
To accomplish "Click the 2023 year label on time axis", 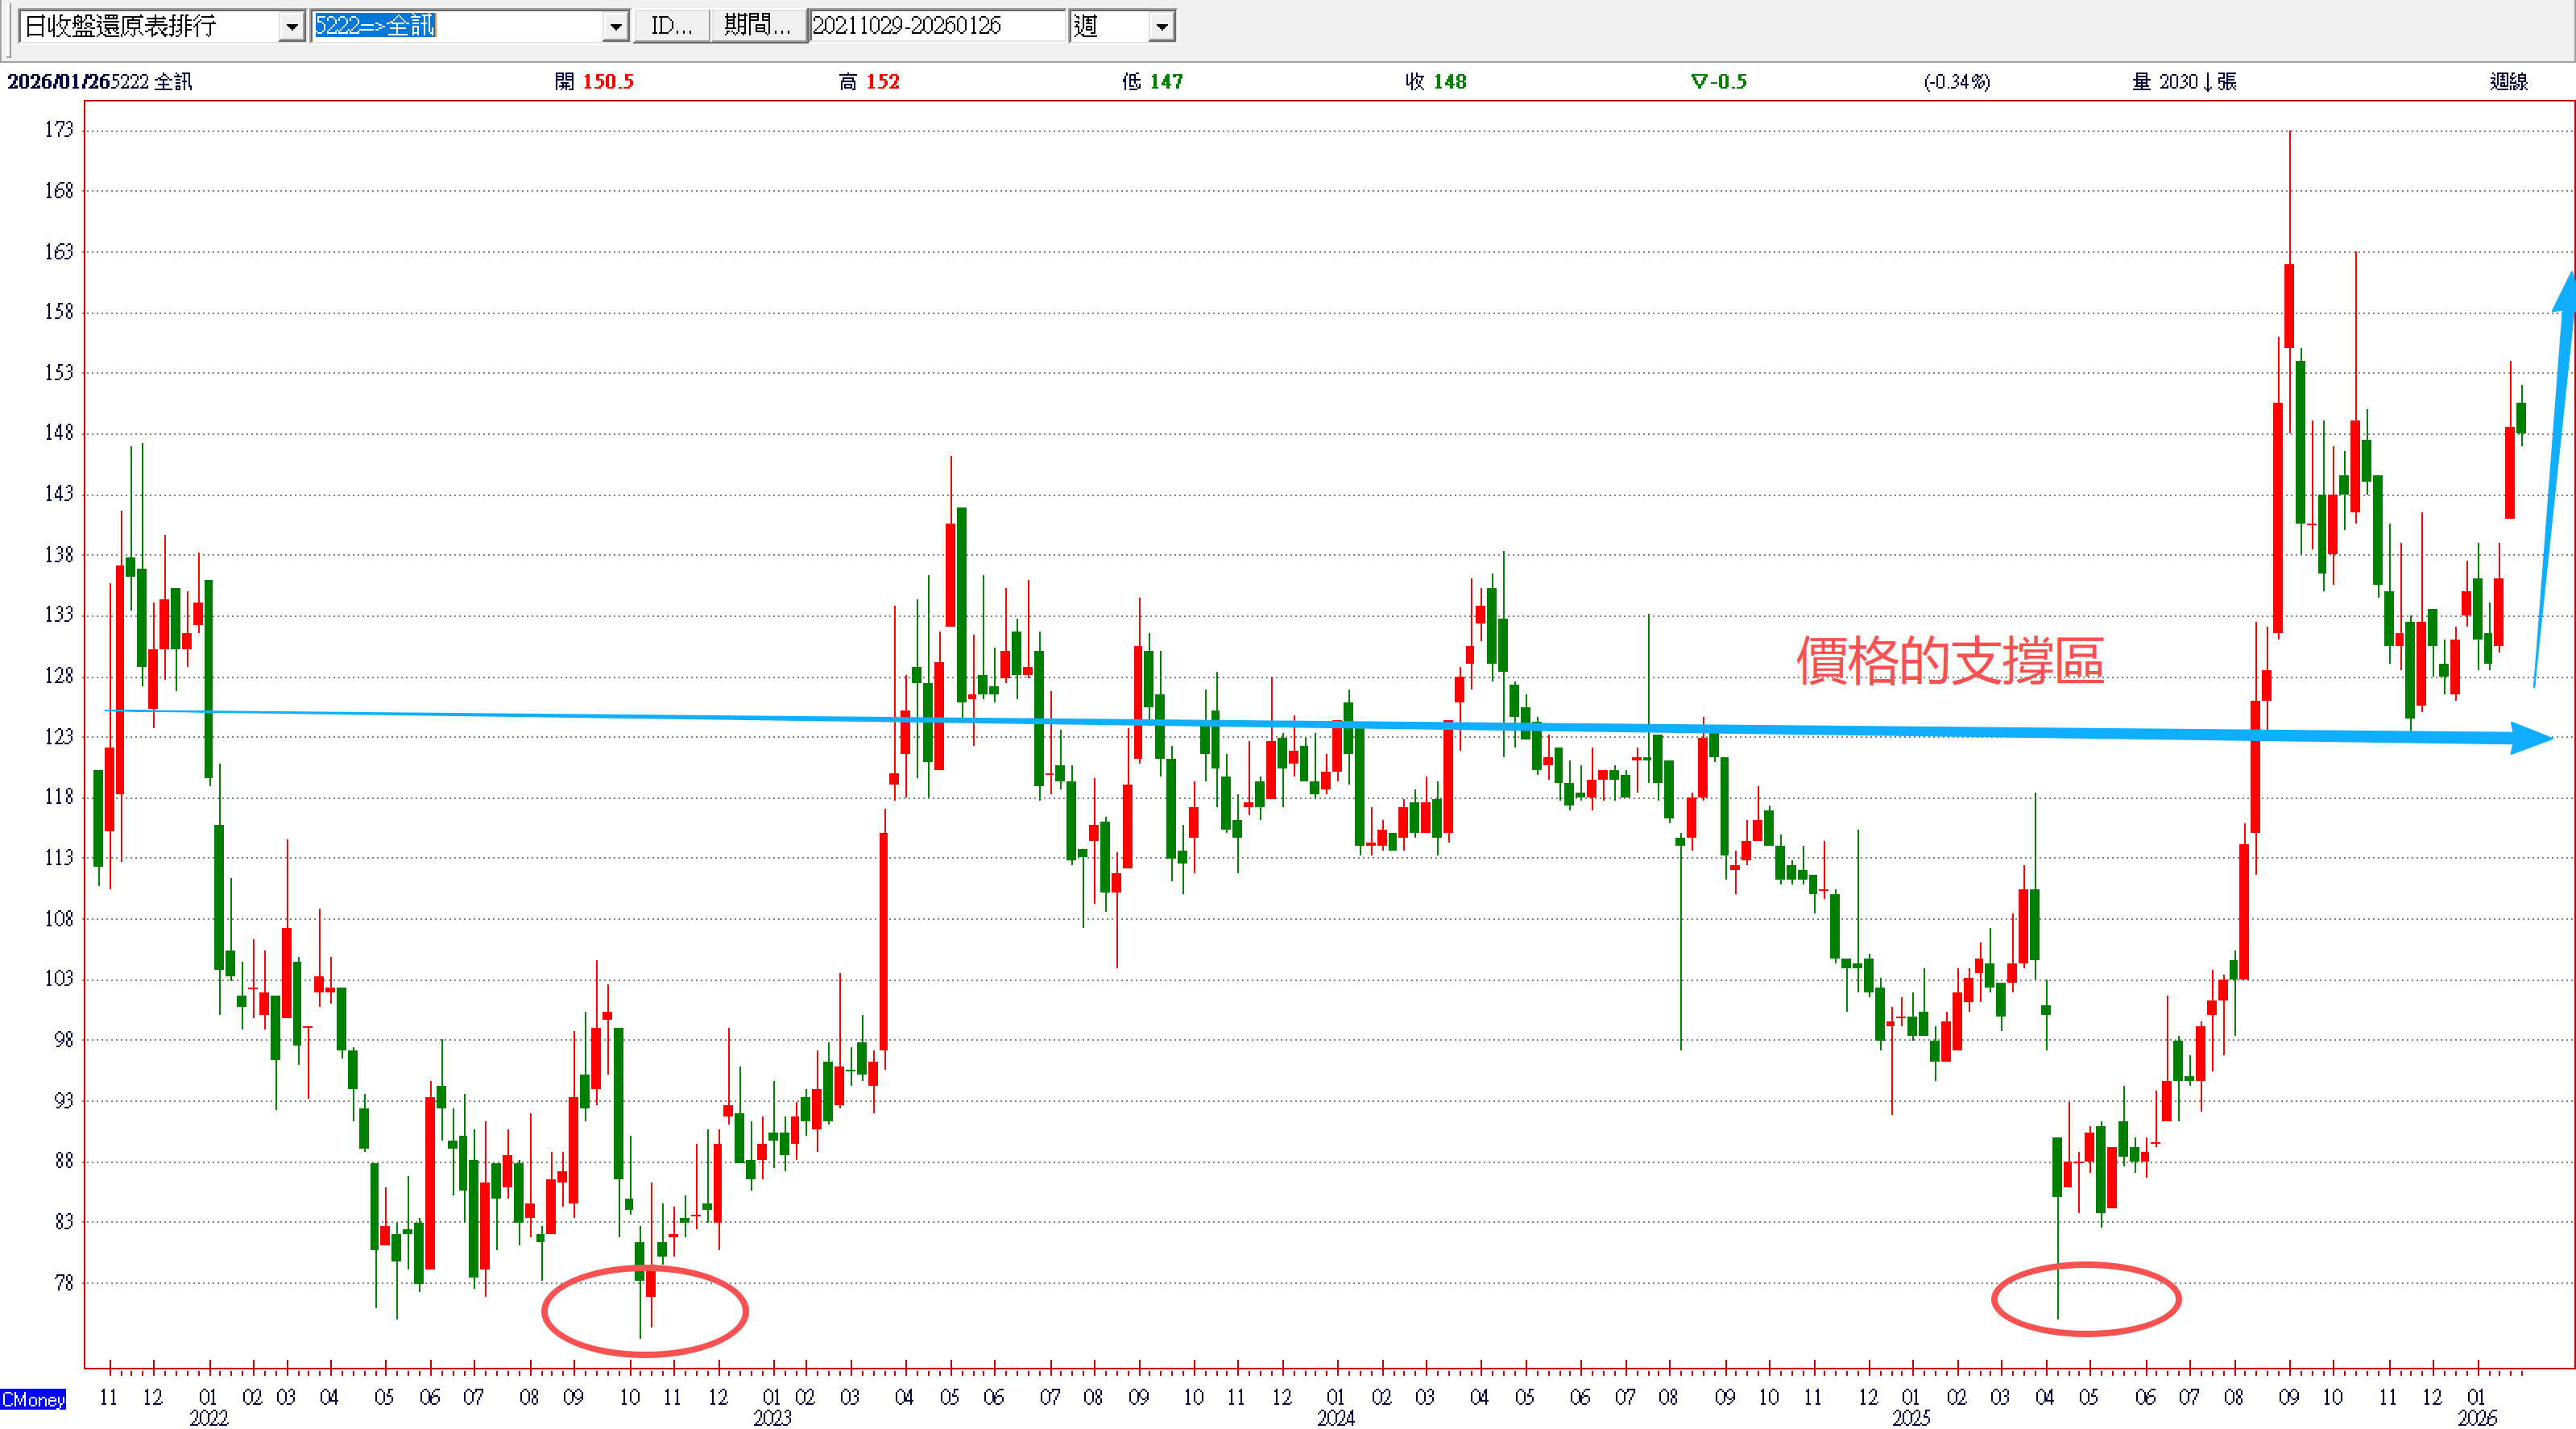I will click(x=771, y=1417).
